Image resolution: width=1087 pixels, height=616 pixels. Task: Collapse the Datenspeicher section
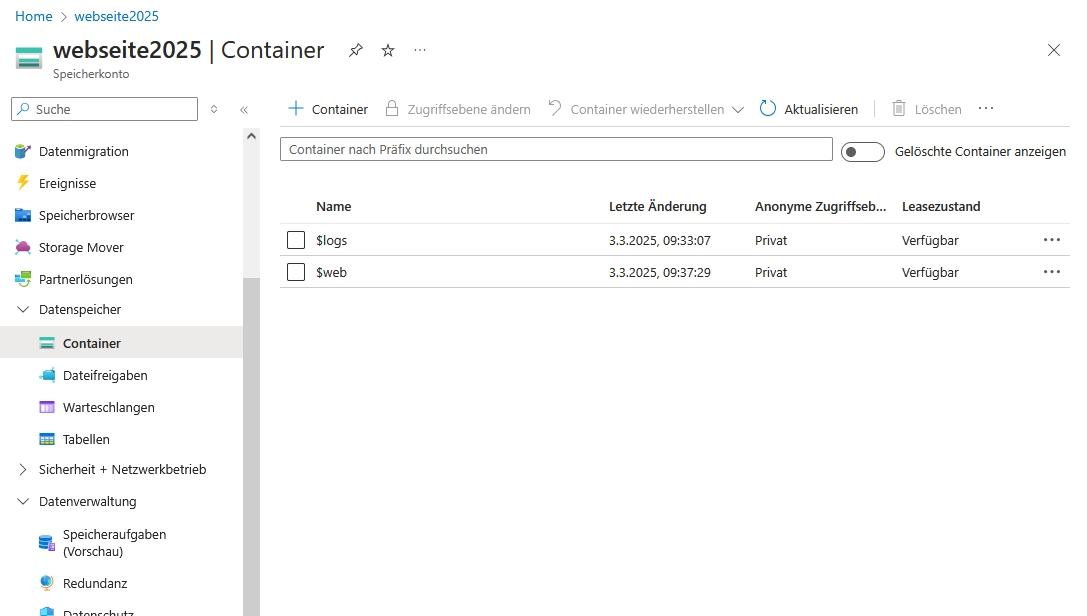[23, 310]
